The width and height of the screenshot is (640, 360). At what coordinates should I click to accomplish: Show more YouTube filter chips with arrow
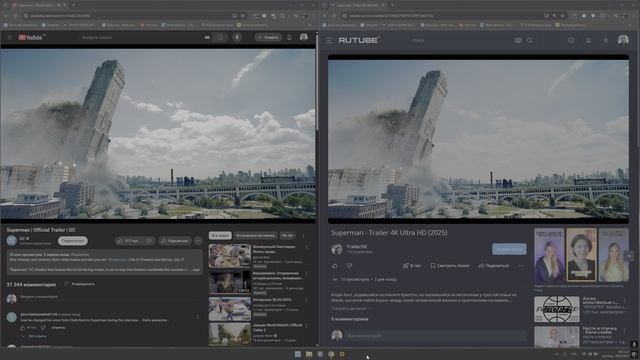[303, 236]
